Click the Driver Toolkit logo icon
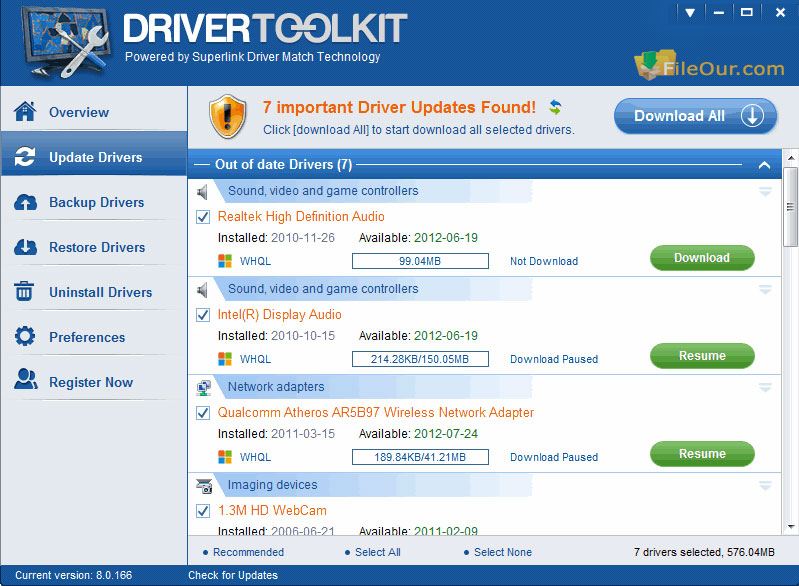Viewport: 799px width, 586px height. point(65,43)
